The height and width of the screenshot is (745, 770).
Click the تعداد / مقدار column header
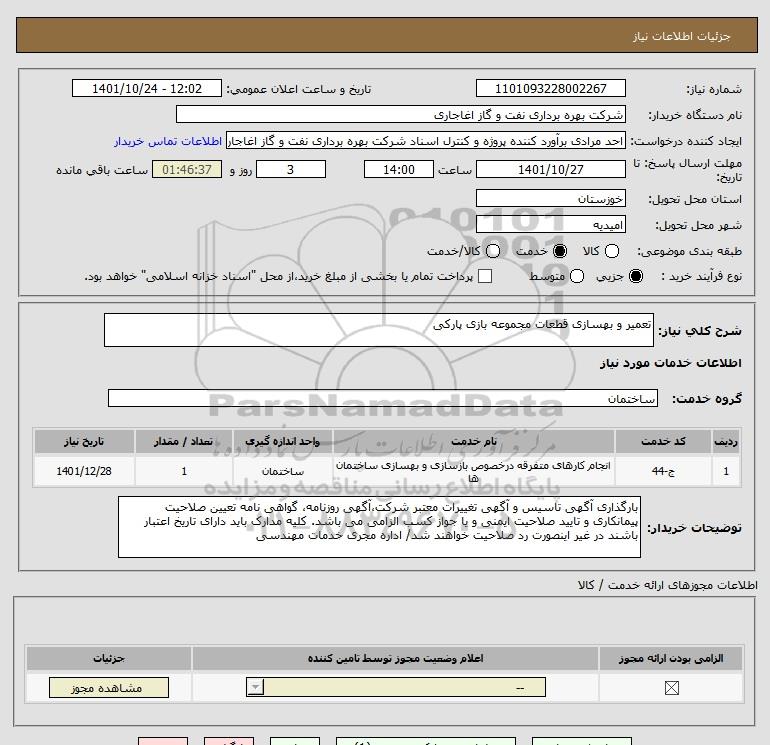coord(183,441)
